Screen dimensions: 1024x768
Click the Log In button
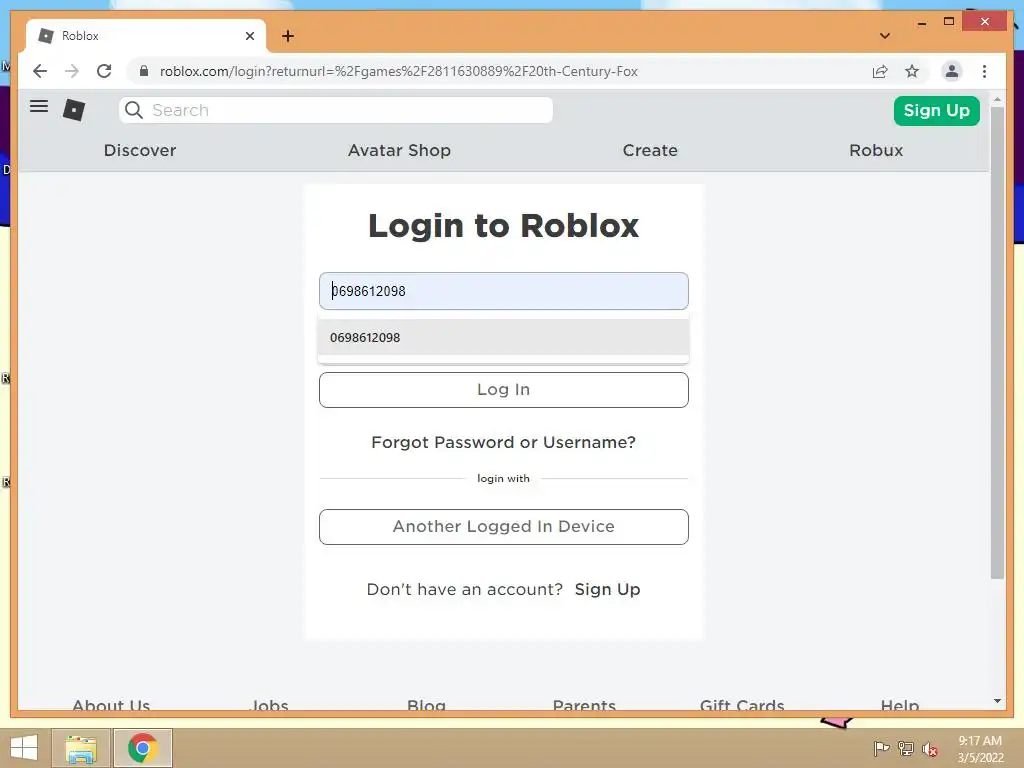[504, 390]
